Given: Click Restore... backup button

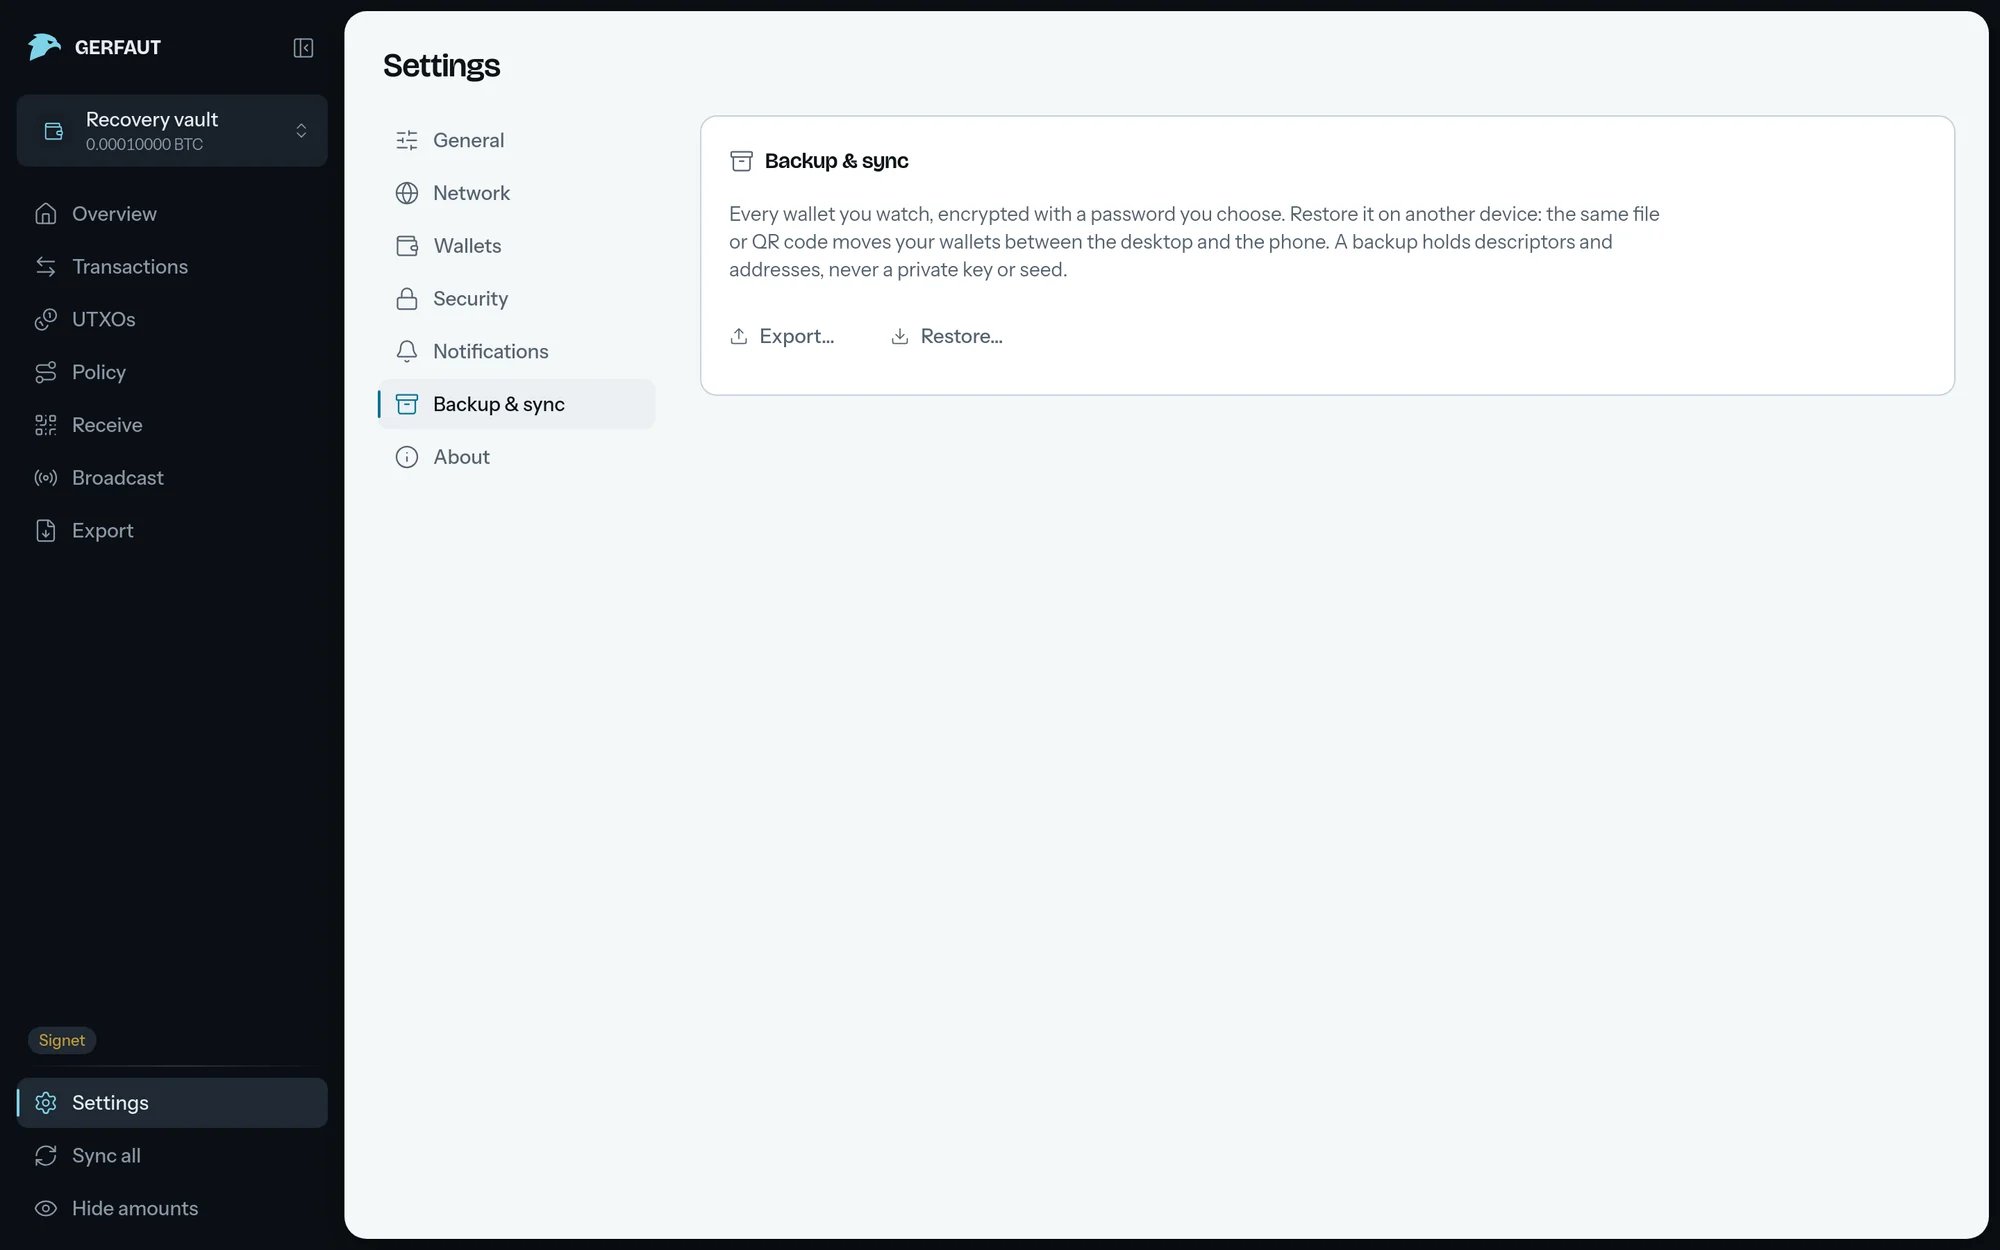Looking at the screenshot, I should 946,337.
